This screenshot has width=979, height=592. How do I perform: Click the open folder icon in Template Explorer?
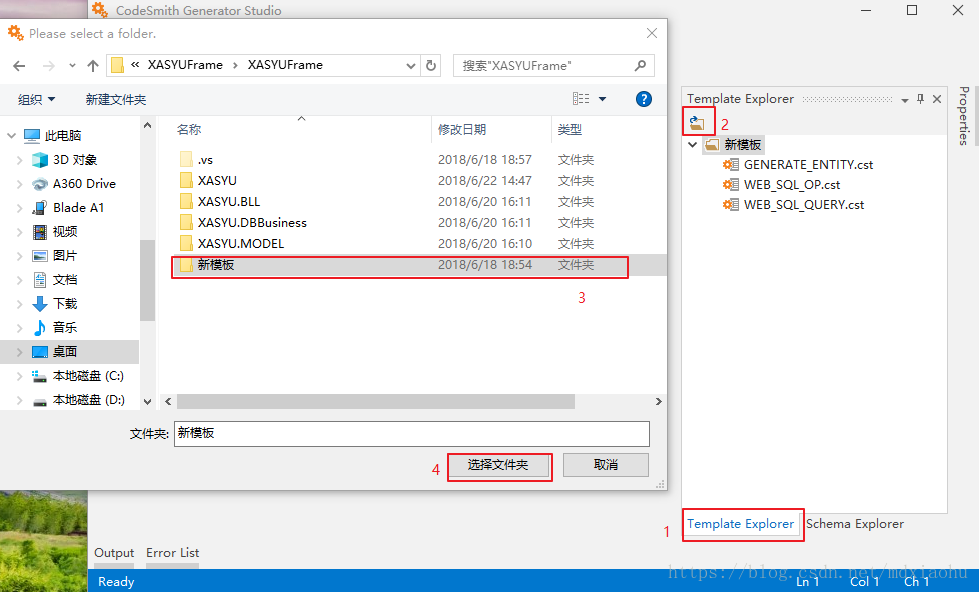click(697, 122)
